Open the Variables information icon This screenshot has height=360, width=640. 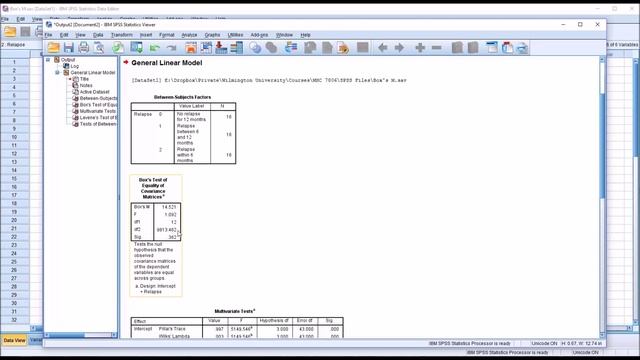click(x=236, y=48)
